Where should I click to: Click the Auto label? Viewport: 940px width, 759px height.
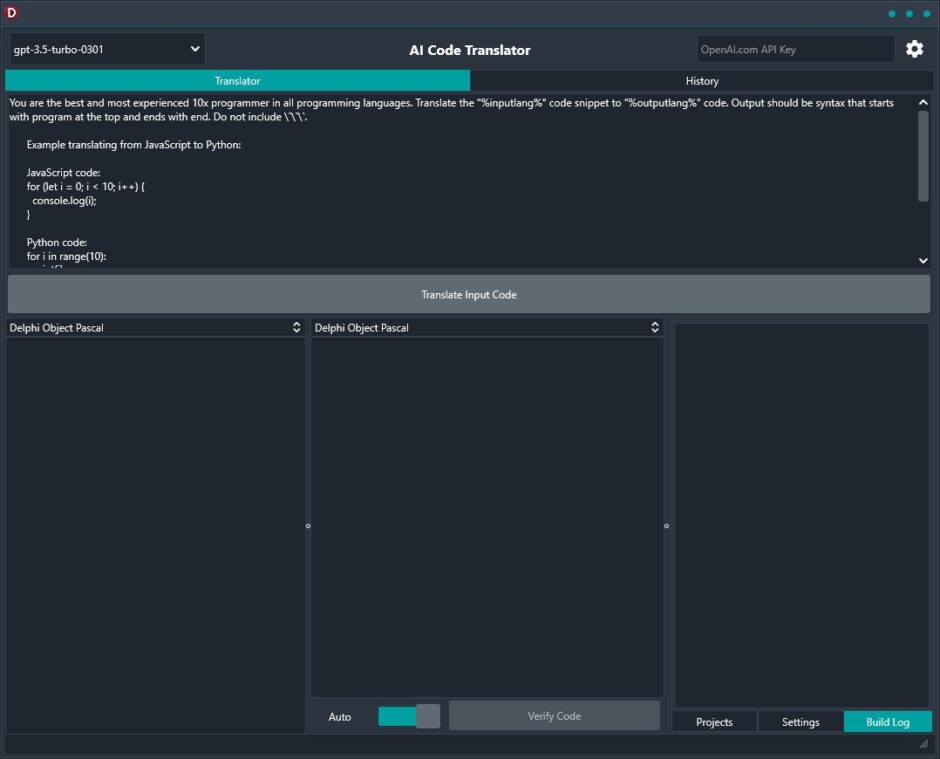pos(339,716)
